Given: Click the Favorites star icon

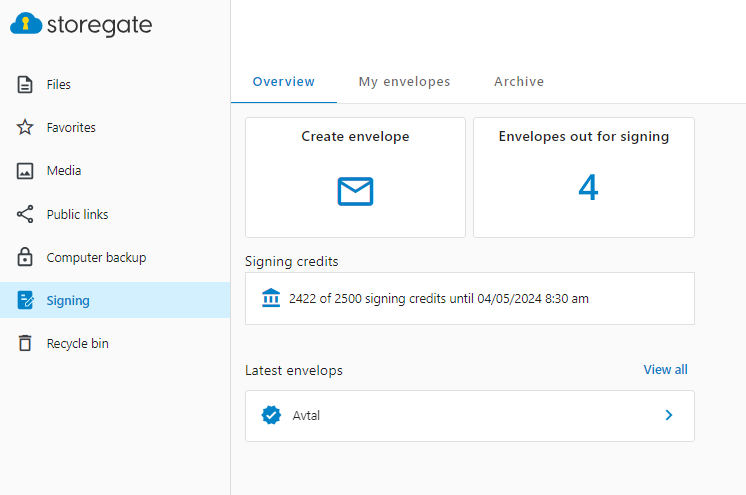Looking at the screenshot, I should click(25, 127).
